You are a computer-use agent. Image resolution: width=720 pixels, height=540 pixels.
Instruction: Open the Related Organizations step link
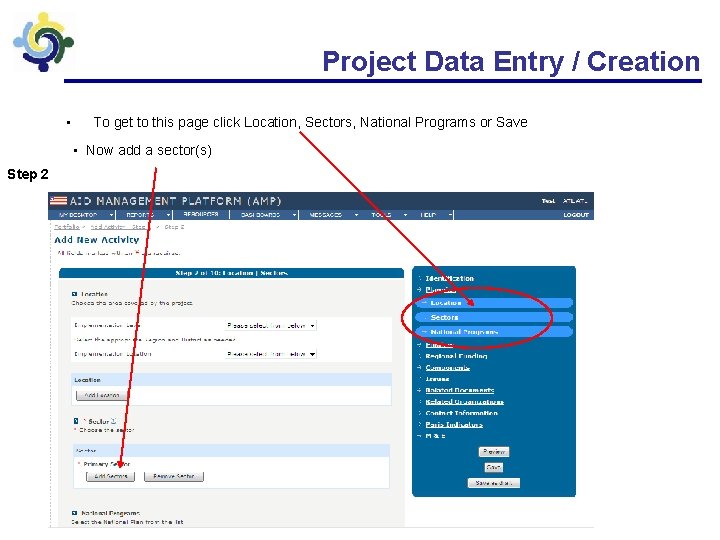[465, 402]
